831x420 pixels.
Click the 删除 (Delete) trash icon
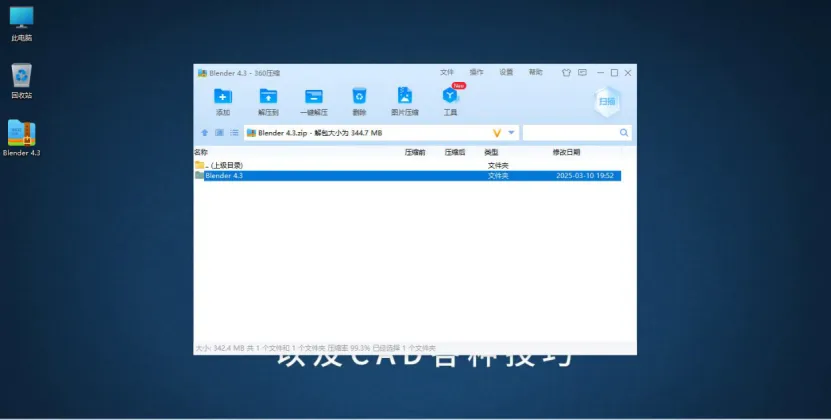[359, 96]
